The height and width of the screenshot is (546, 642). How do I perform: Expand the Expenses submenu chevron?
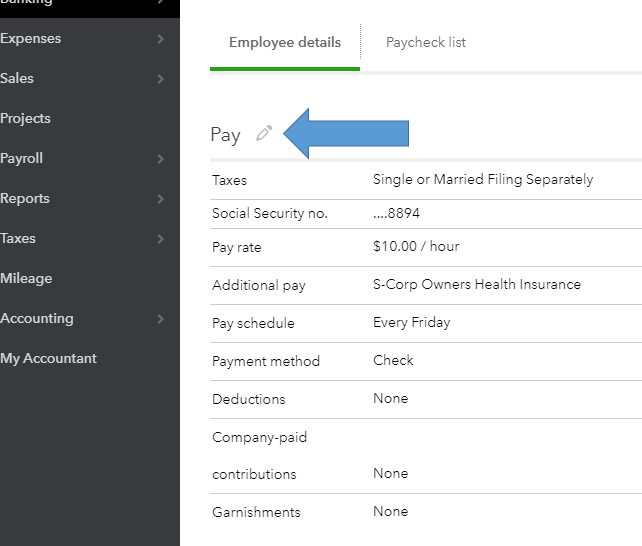click(161, 39)
